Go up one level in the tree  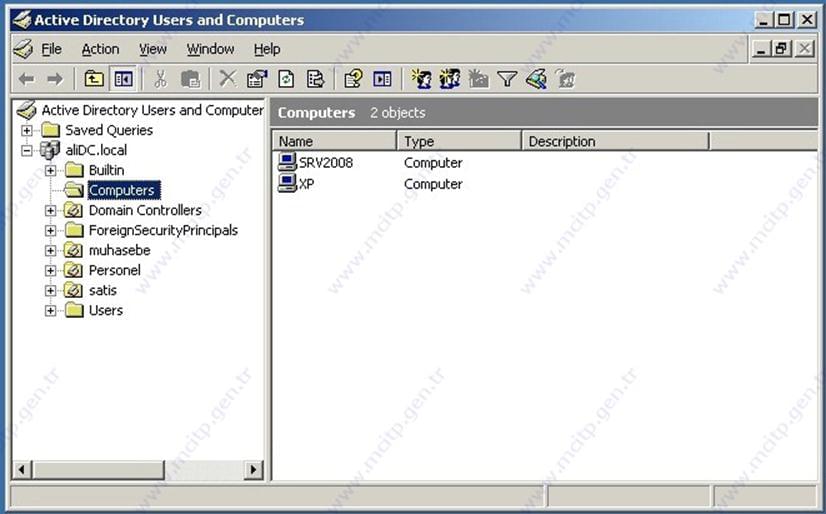coord(94,80)
